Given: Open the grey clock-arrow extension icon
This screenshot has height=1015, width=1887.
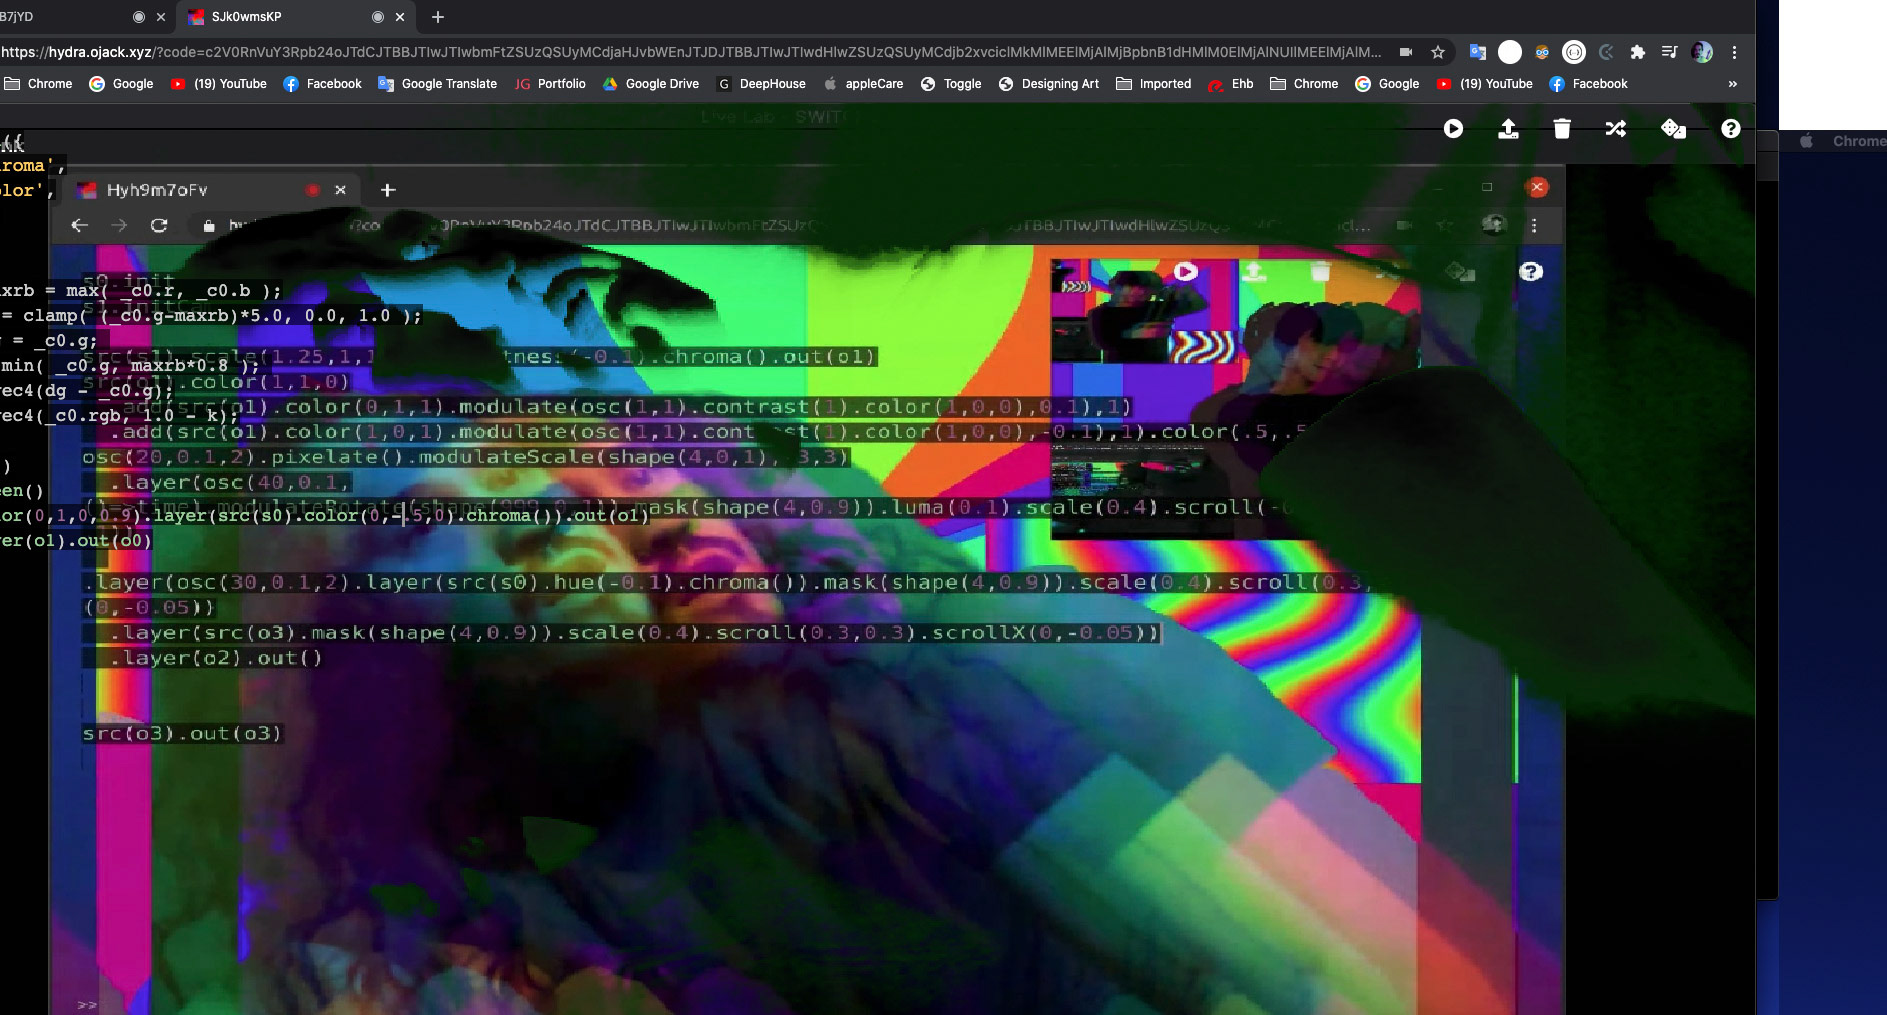Looking at the screenshot, I should point(1606,52).
